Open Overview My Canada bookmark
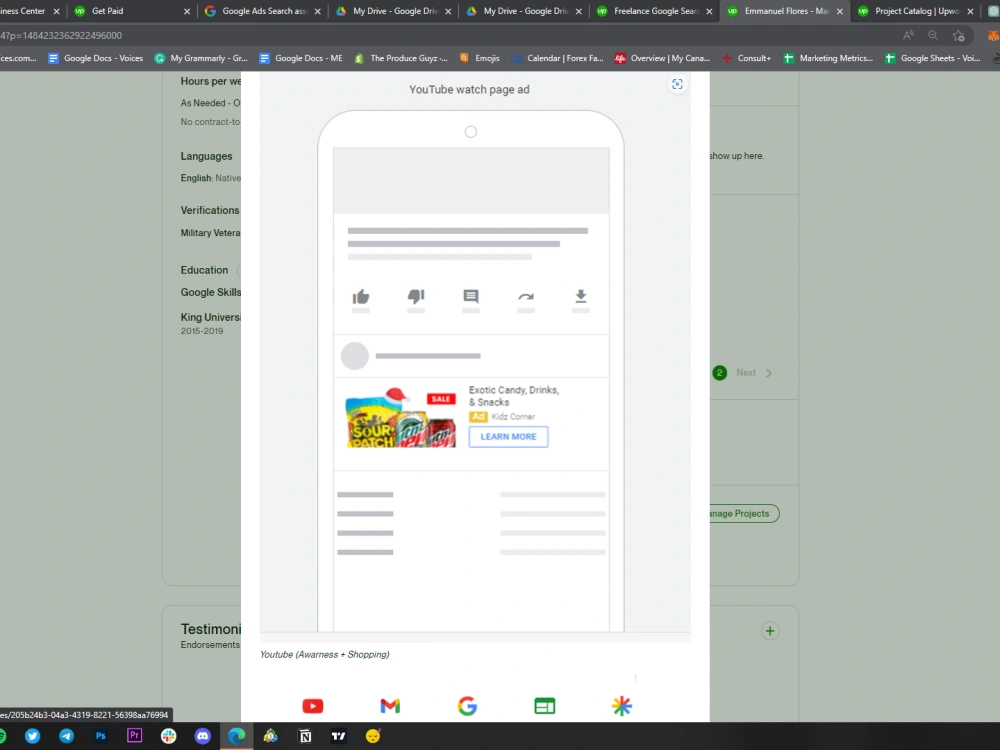1000x750 pixels. 663,58
